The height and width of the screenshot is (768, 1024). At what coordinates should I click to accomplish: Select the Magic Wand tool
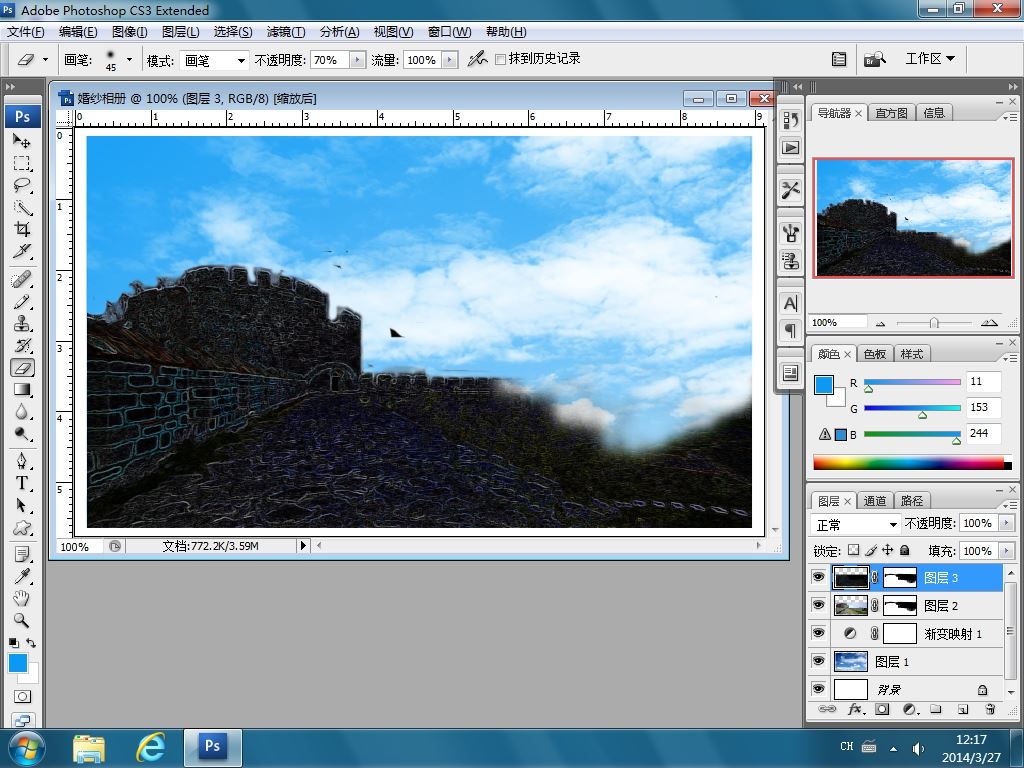pos(22,208)
